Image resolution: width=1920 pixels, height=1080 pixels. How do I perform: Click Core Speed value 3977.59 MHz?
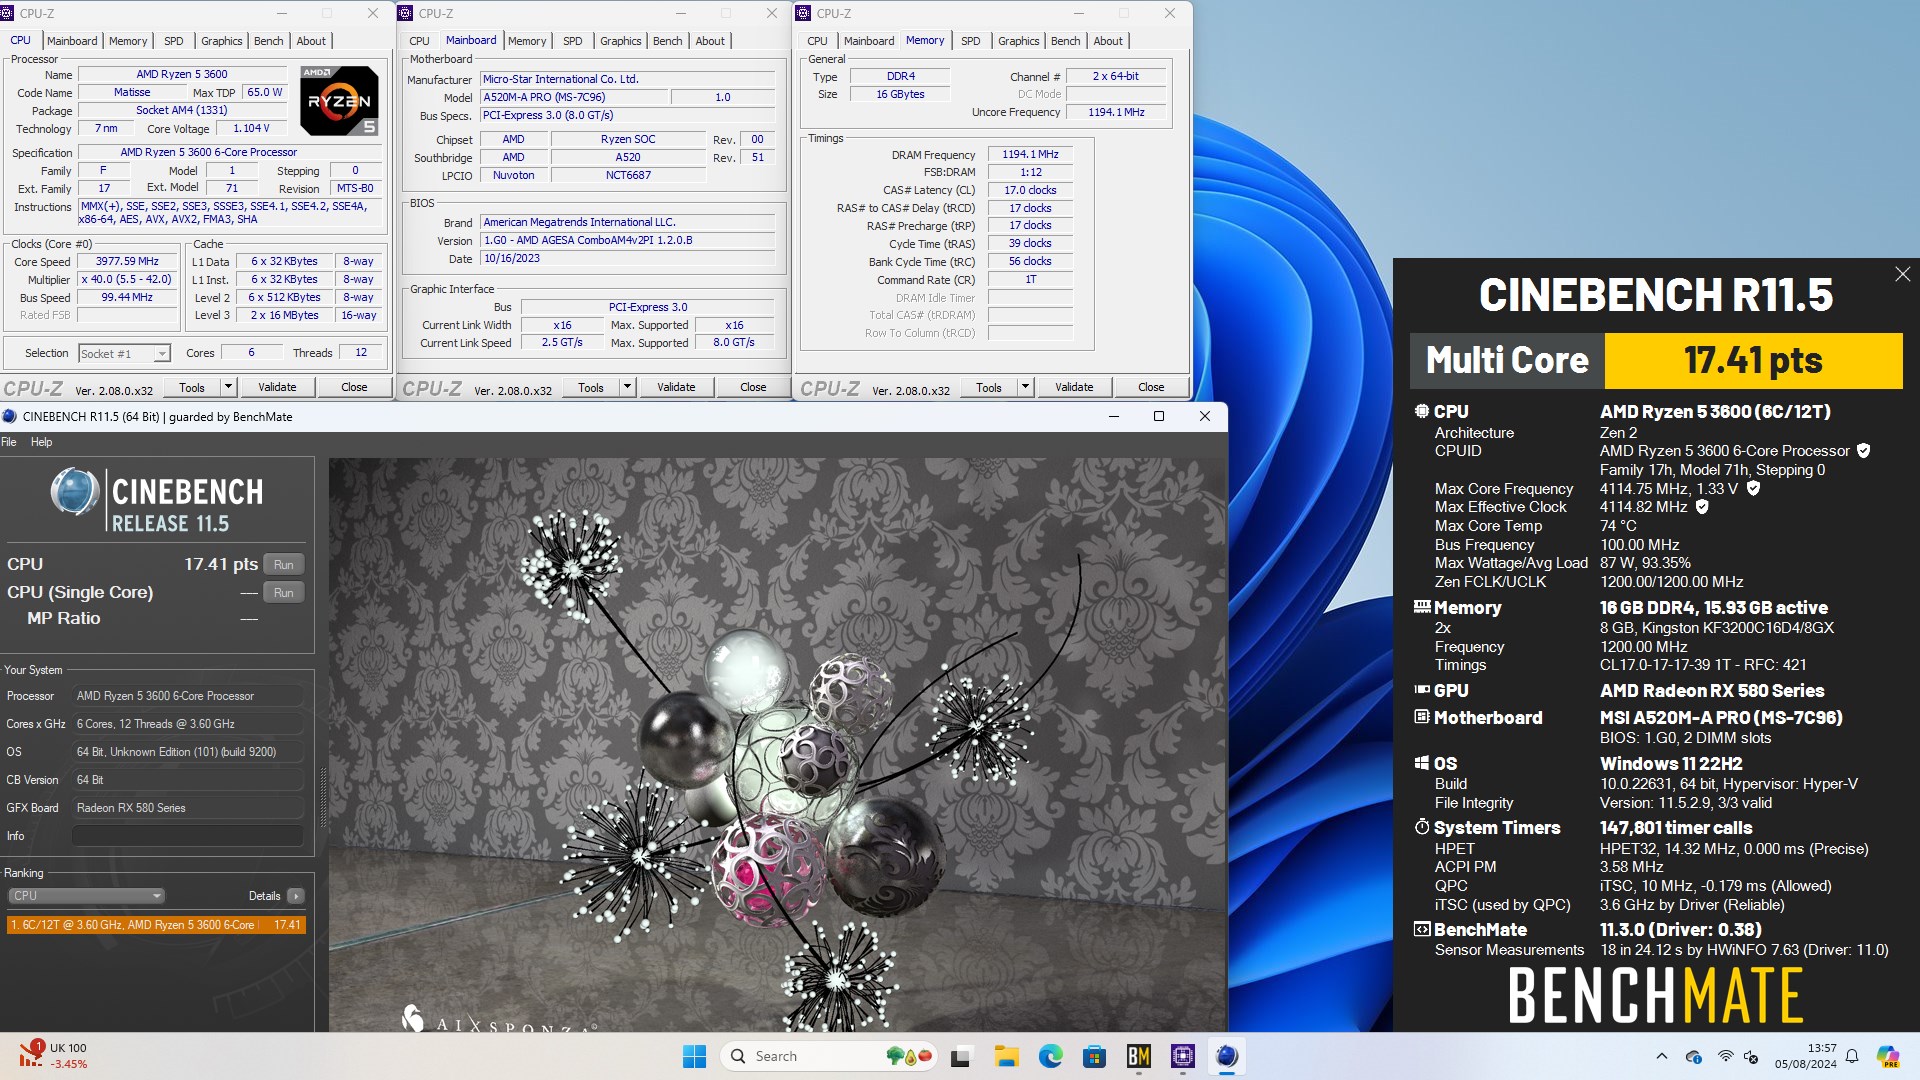click(x=127, y=261)
